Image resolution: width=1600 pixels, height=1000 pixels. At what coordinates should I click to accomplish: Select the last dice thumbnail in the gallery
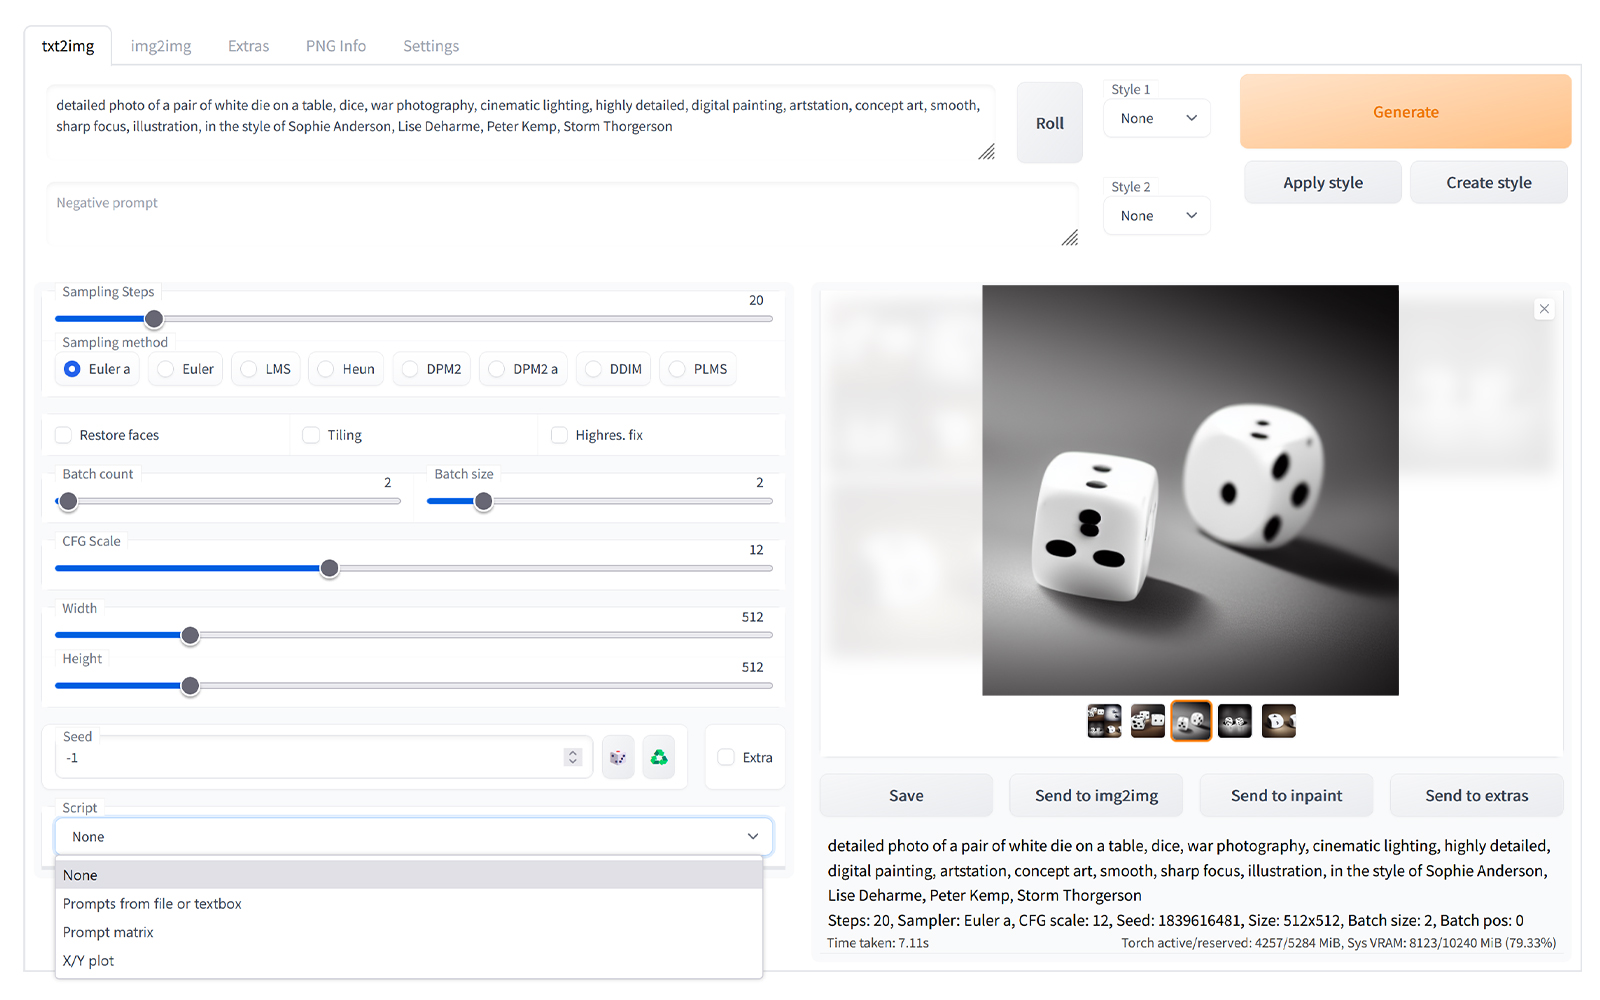pyautogui.click(x=1279, y=720)
